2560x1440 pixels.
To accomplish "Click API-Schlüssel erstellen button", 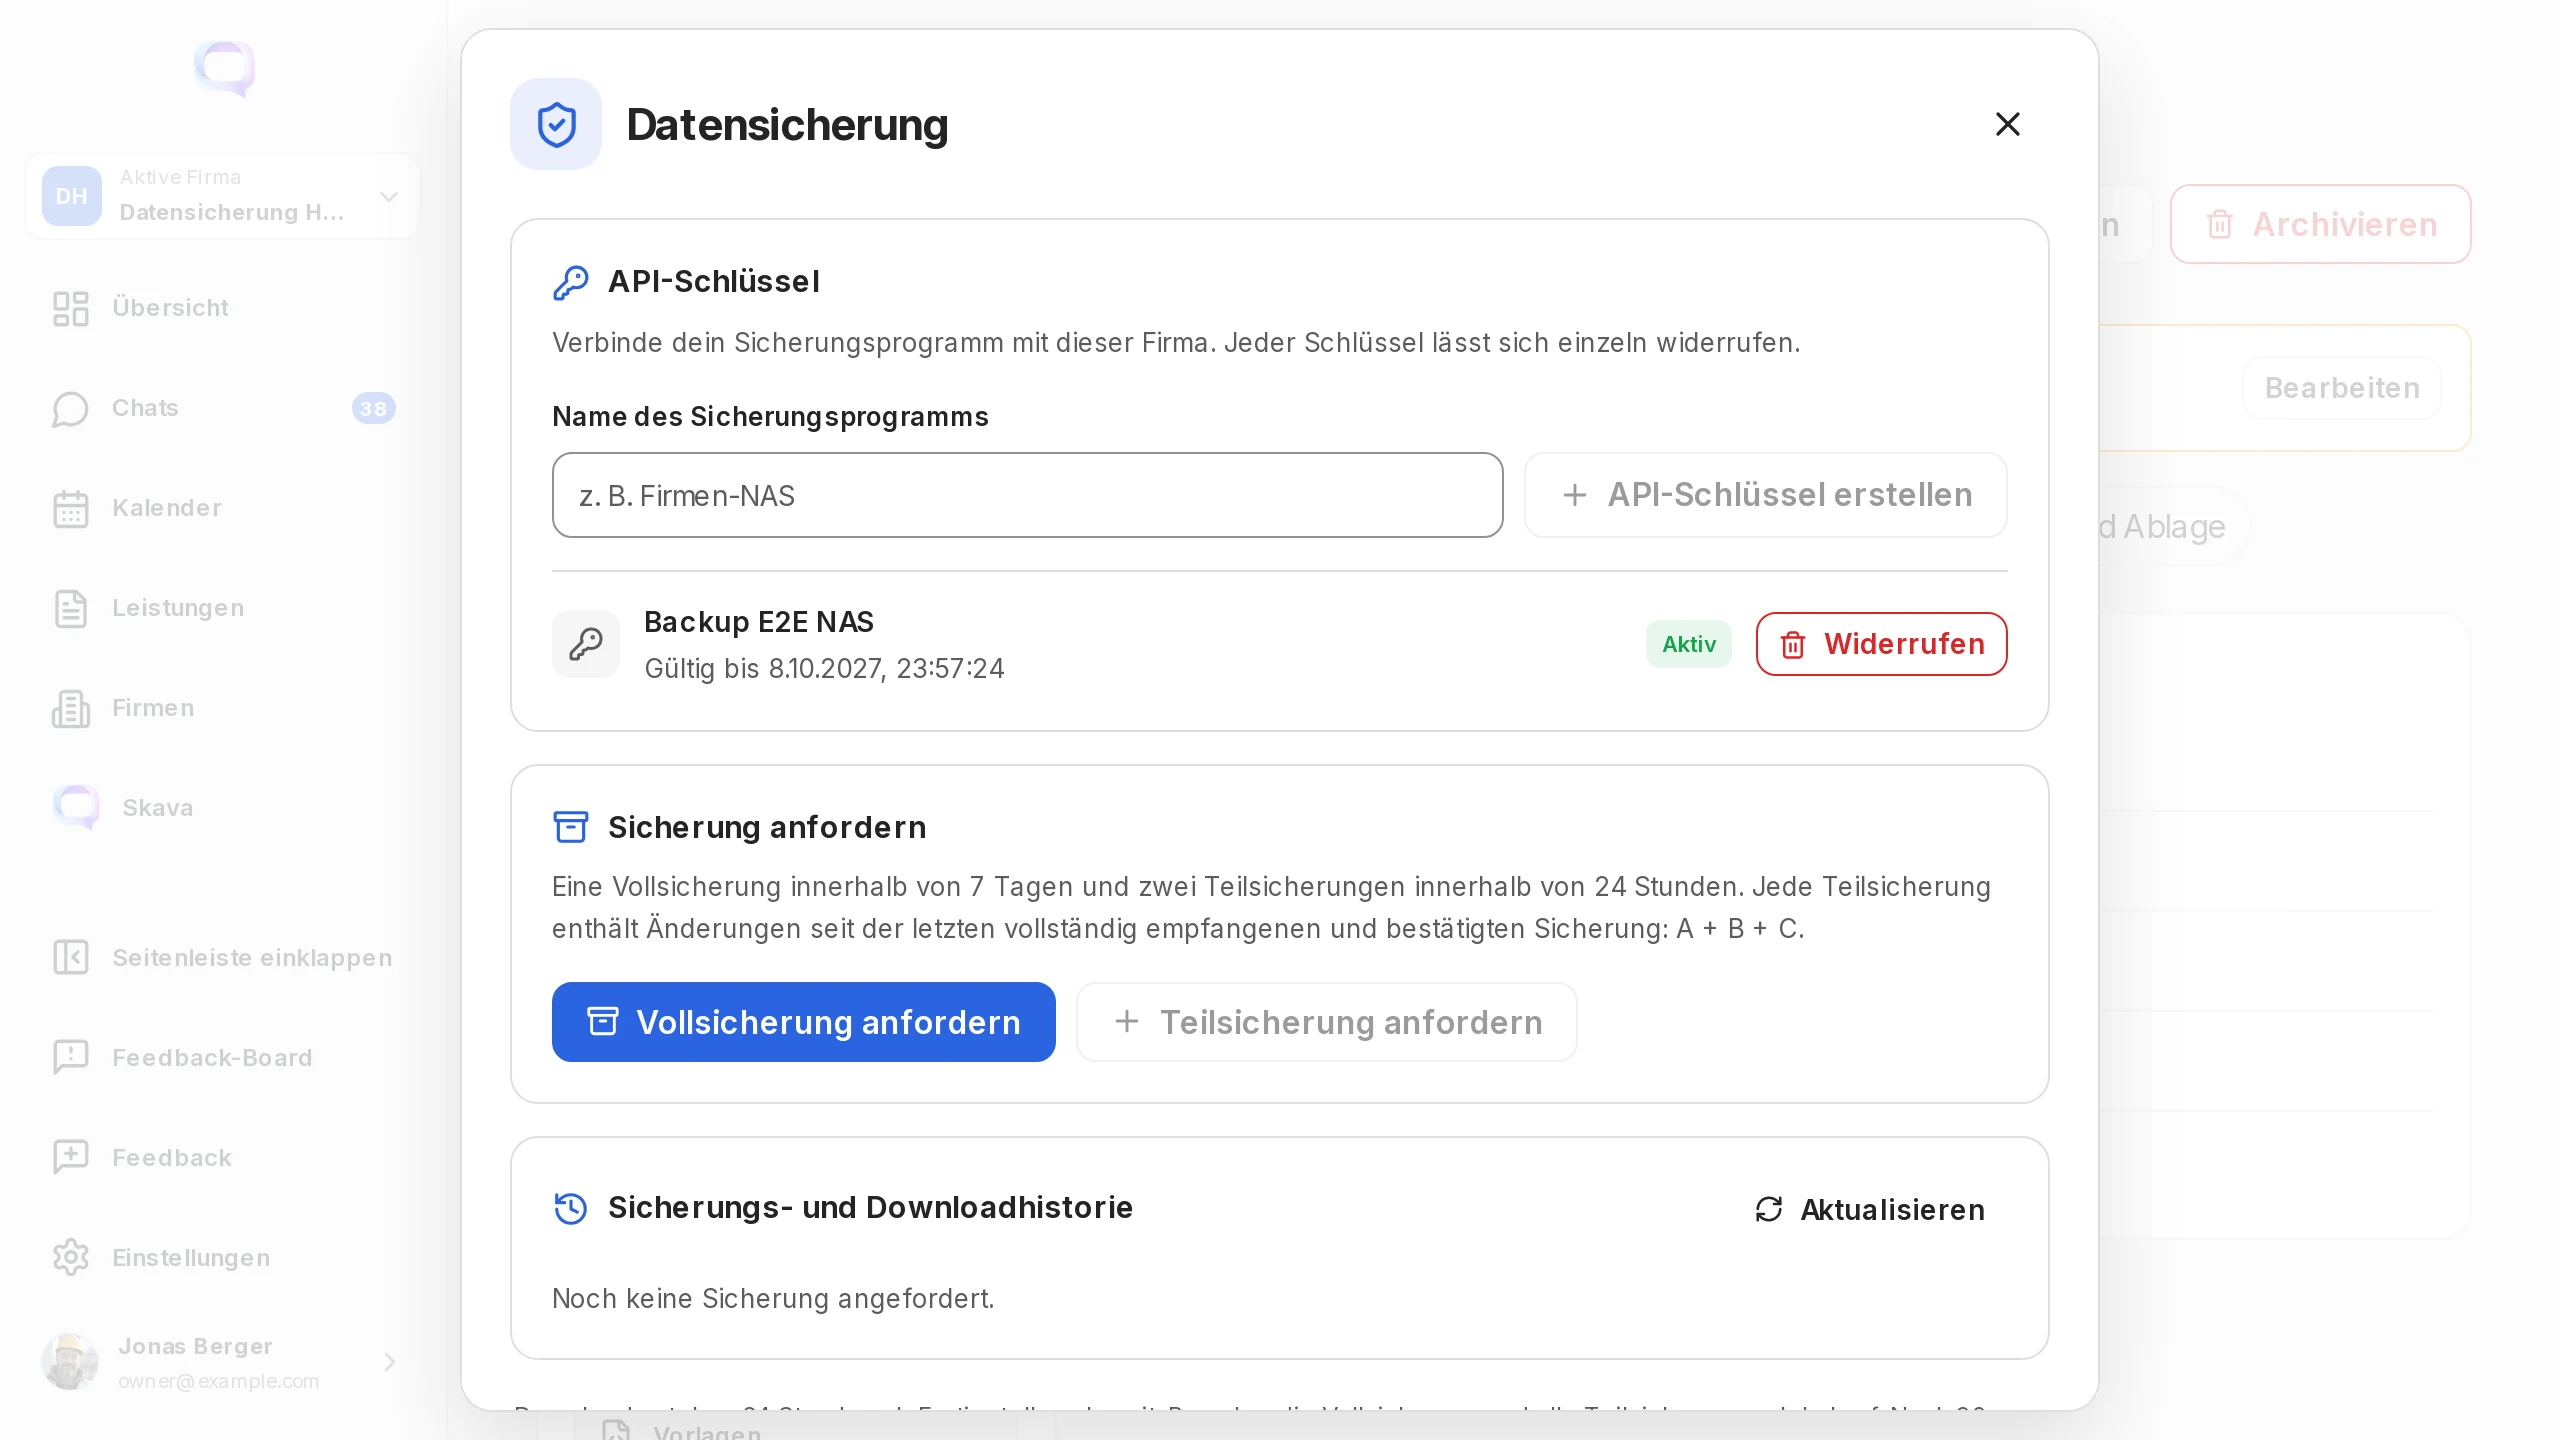I will tap(1765, 495).
